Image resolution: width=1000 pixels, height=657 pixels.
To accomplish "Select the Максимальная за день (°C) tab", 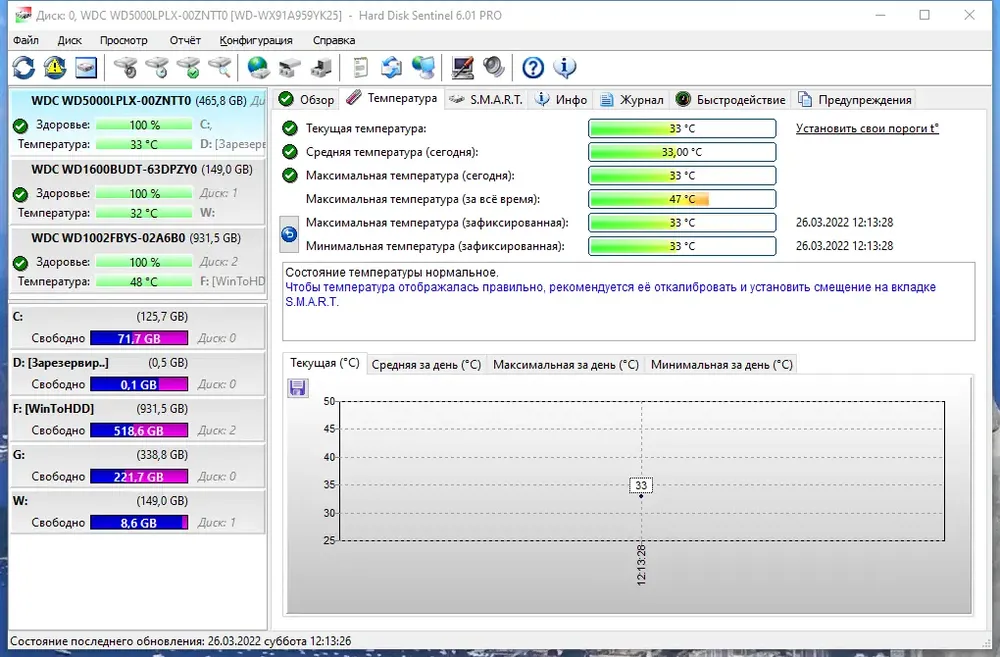I will pos(566,365).
